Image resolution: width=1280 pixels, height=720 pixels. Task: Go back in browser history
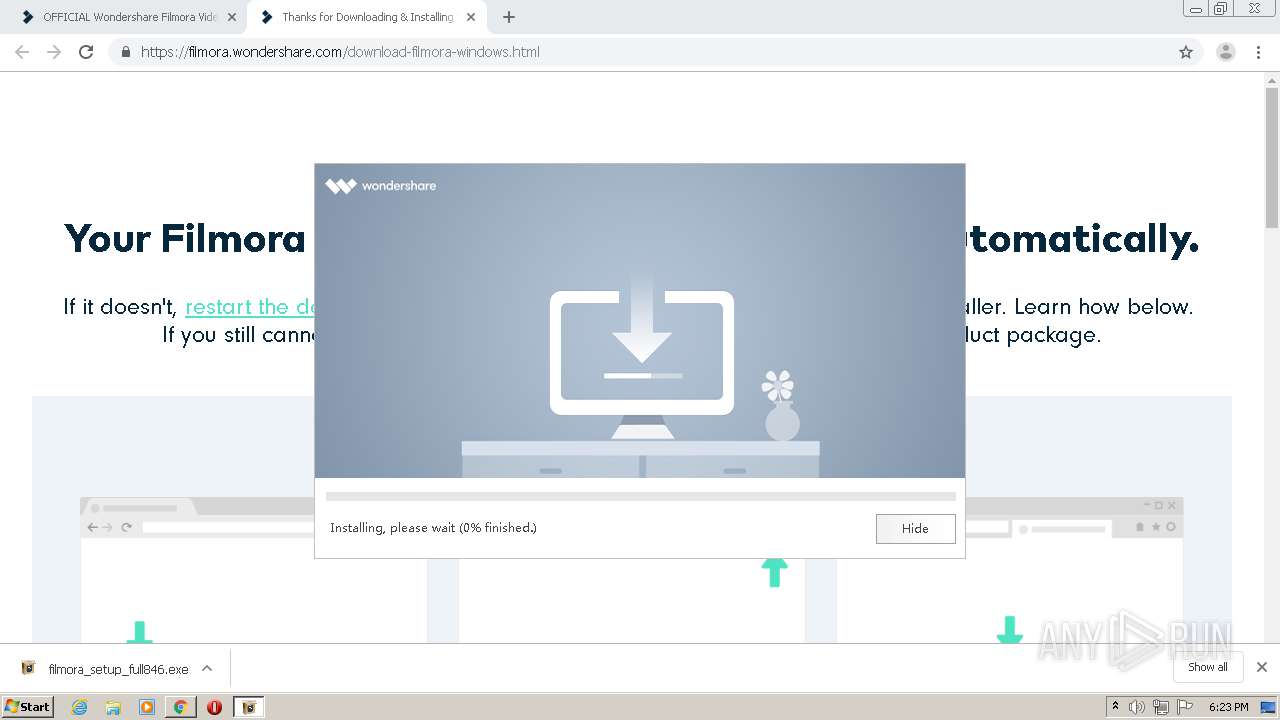pyautogui.click(x=22, y=52)
